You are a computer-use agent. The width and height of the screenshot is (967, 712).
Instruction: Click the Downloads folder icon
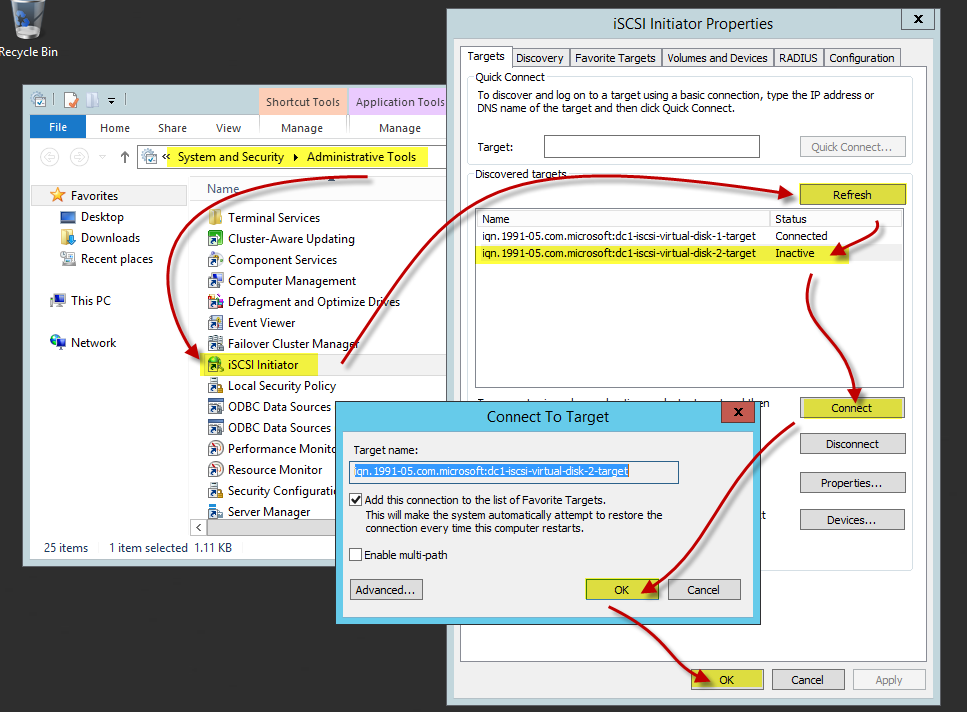click(x=68, y=238)
